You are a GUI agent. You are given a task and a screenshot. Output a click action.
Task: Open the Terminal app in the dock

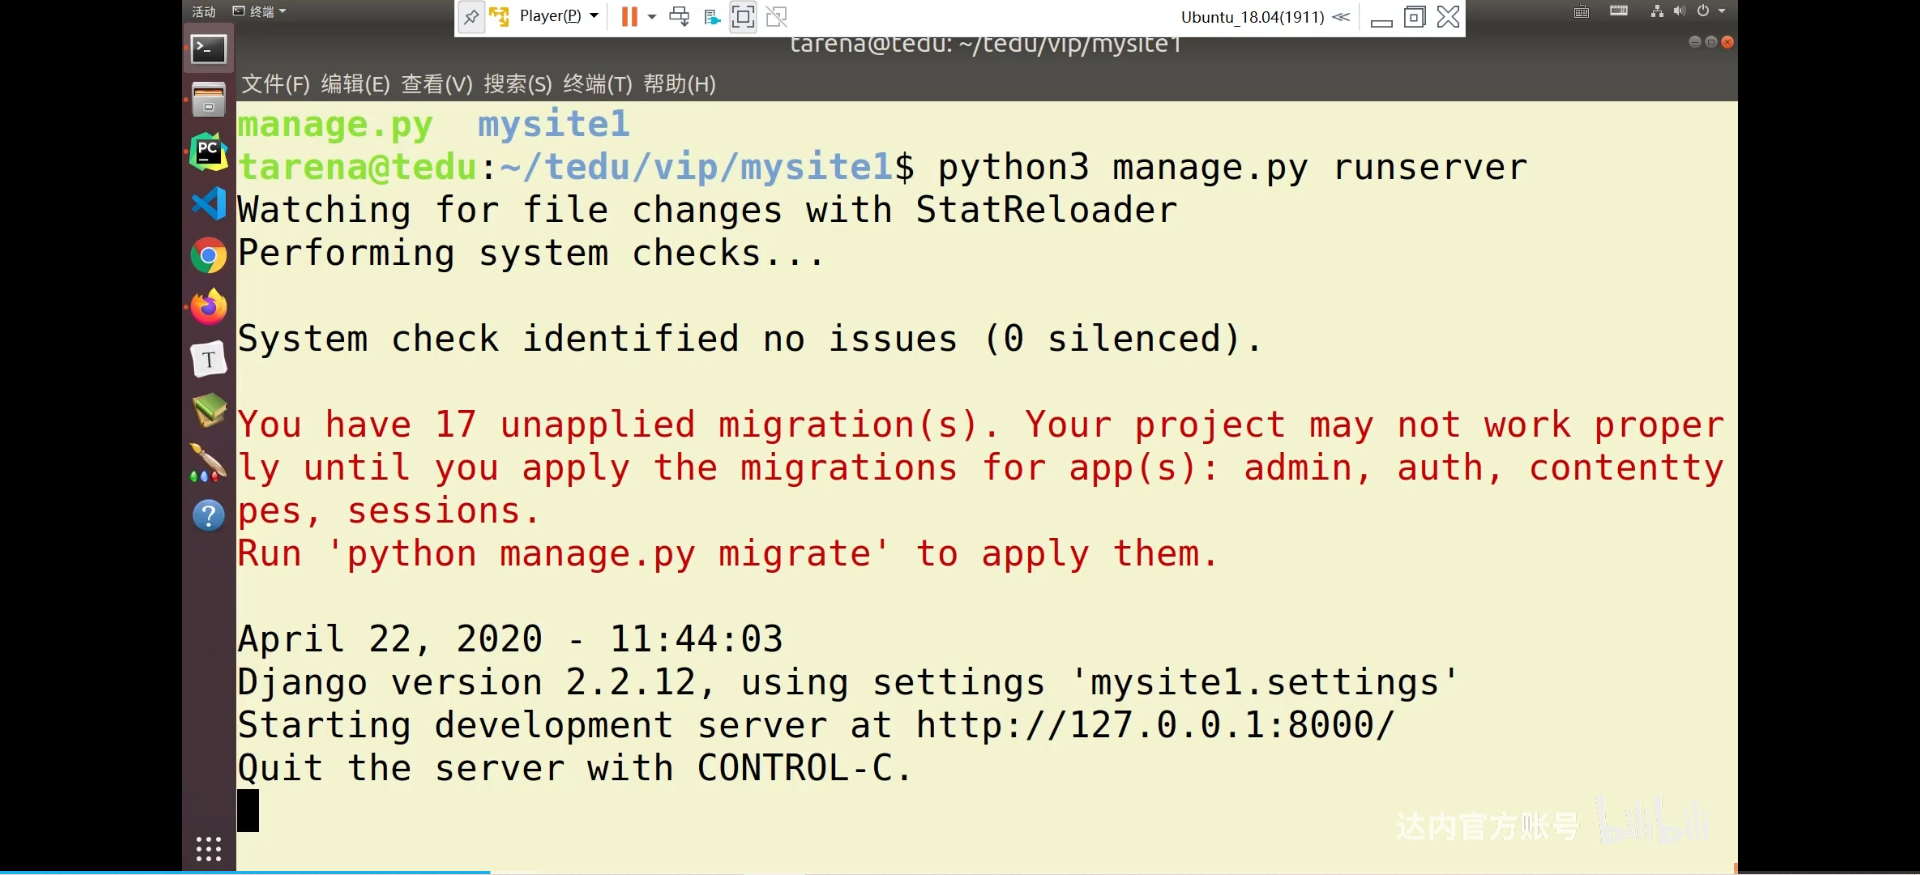(x=209, y=49)
